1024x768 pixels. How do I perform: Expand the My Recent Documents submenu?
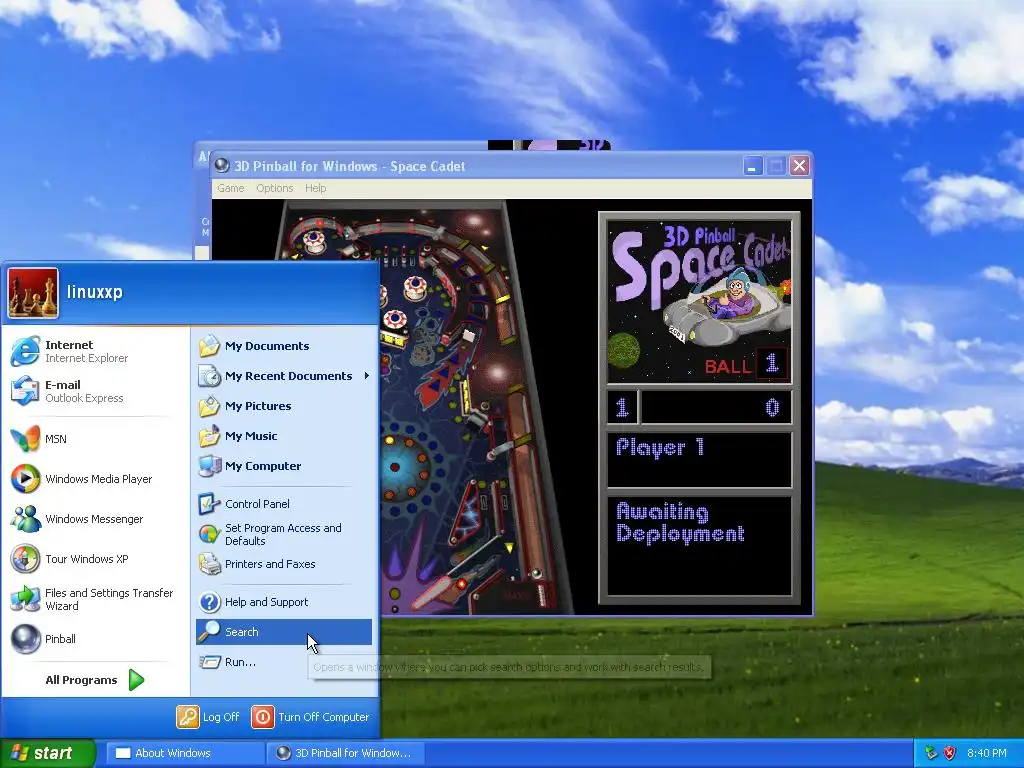click(x=283, y=376)
